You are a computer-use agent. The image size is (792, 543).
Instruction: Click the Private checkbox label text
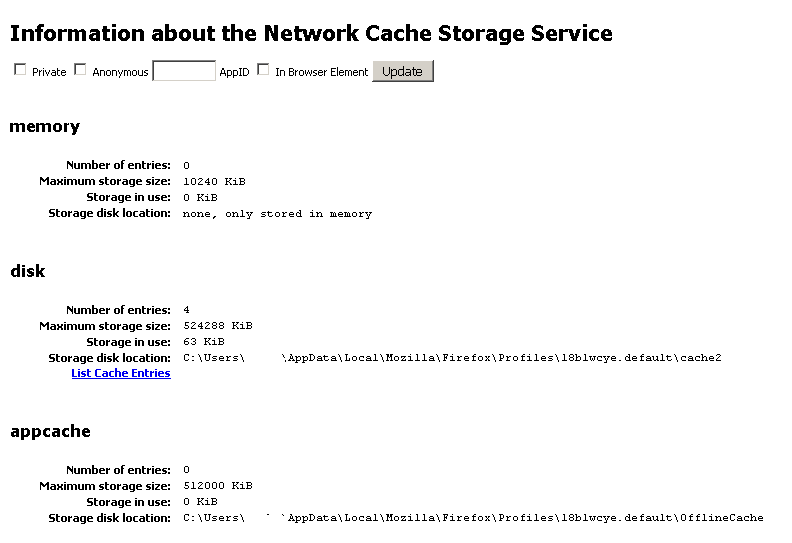click(x=49, y=72)
